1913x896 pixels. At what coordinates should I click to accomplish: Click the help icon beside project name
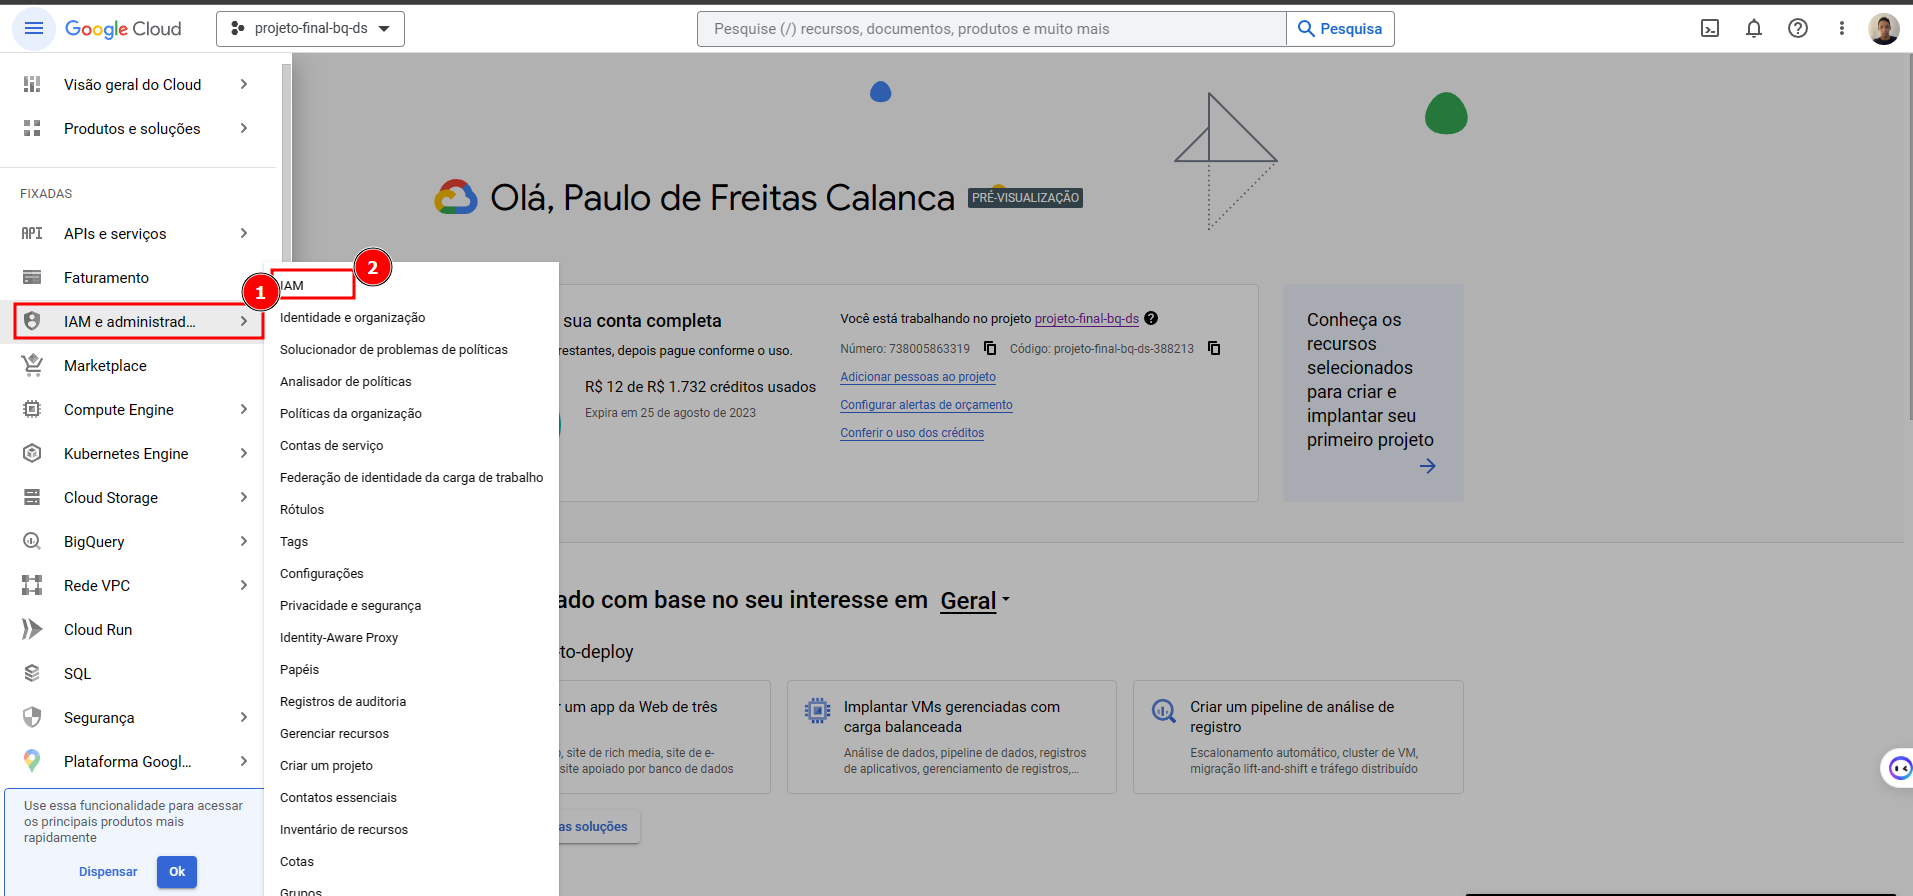pyautogui.click(x=1151, y=318)
